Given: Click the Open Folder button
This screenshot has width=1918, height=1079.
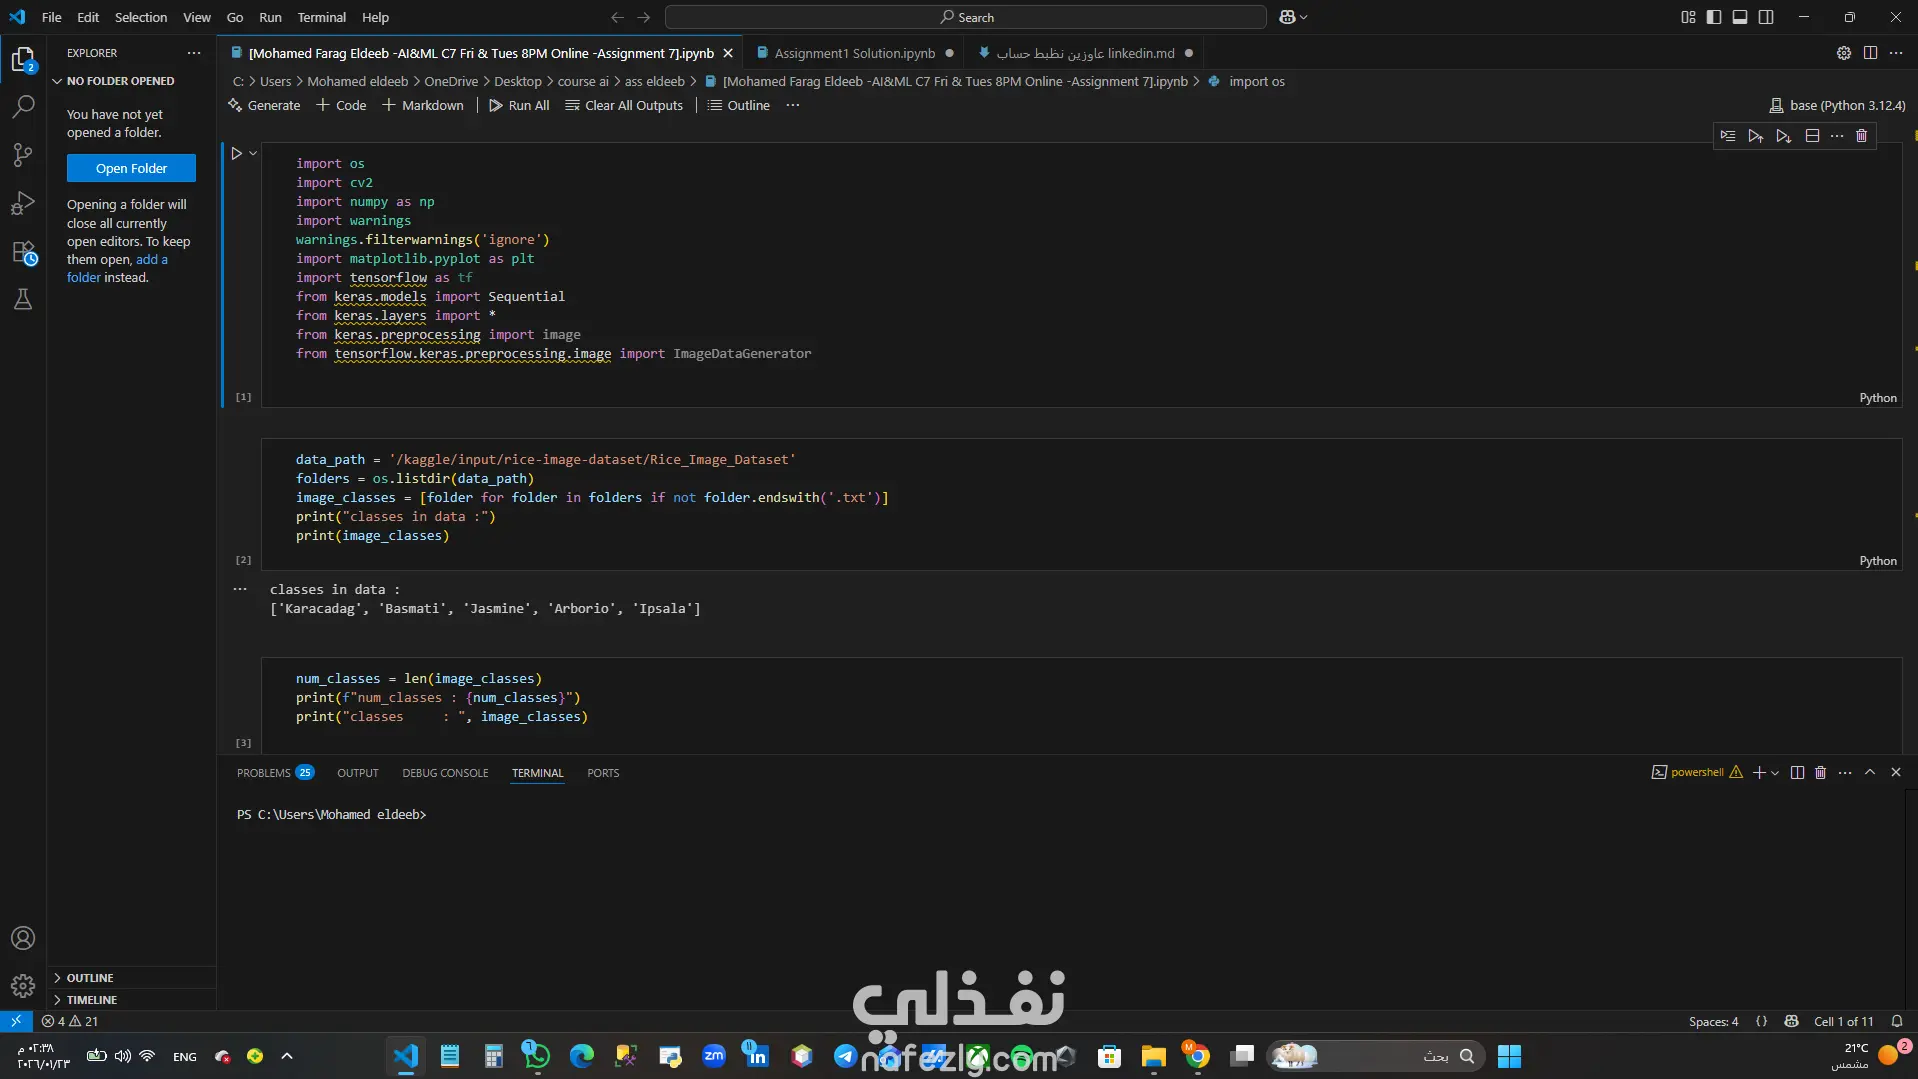Looking at the screenshot, I should pos(131,168).
